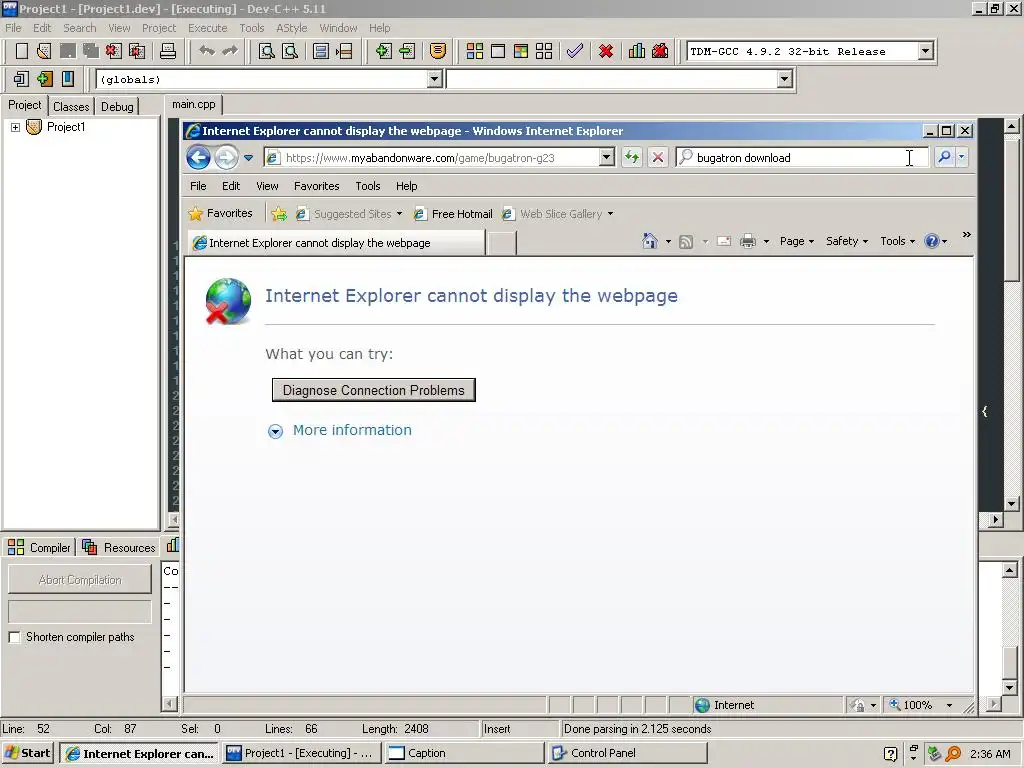Switch to the Caption taskbar window
The image size is (1024, 768).
[x=464, y=753]
